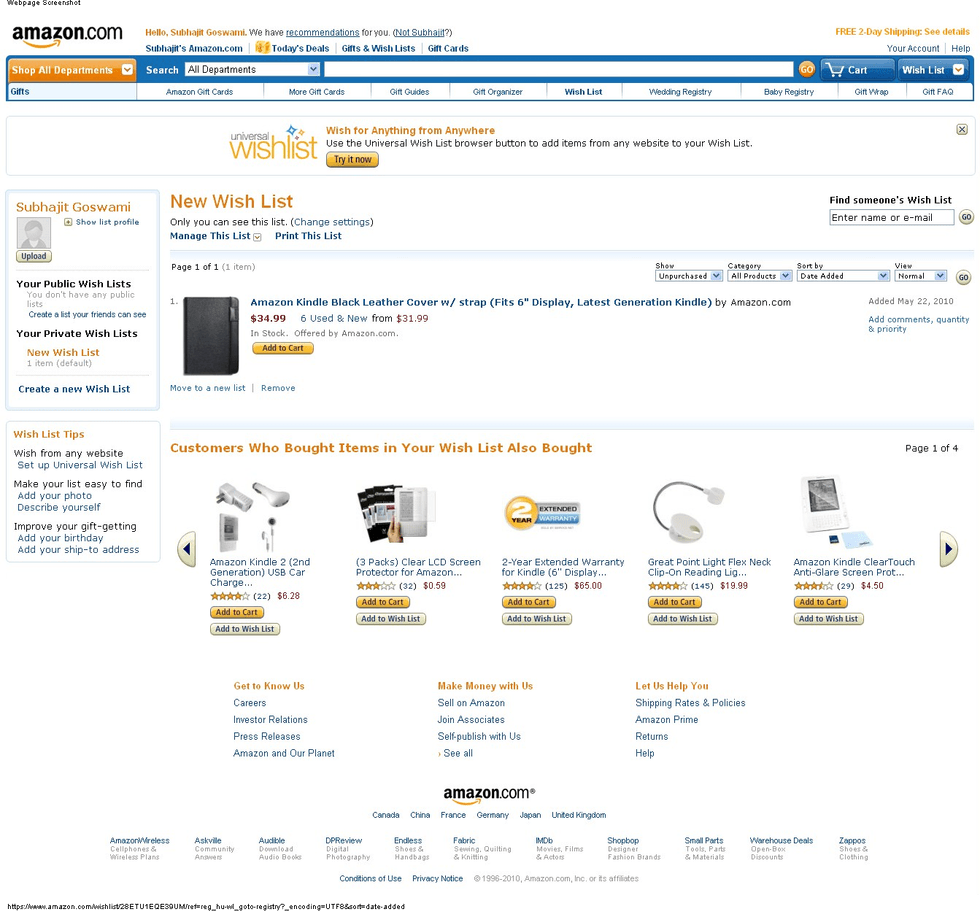Click the carousel next arrow
The image size is (980, 911).
point(948,549)
